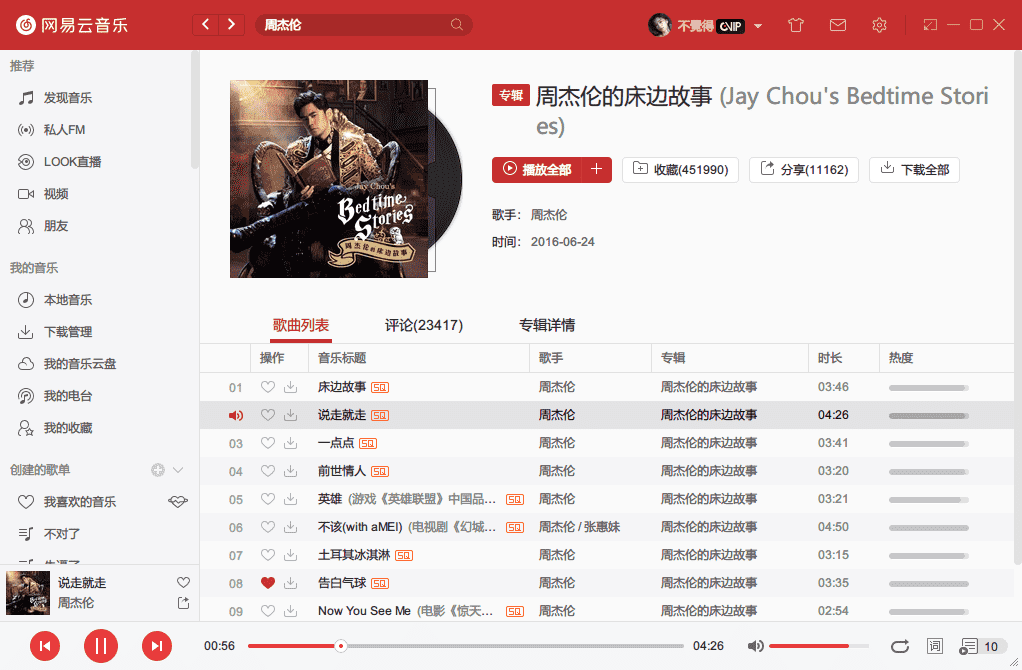Like the song 一点点

pyautogui.click(x=267, y=443)
